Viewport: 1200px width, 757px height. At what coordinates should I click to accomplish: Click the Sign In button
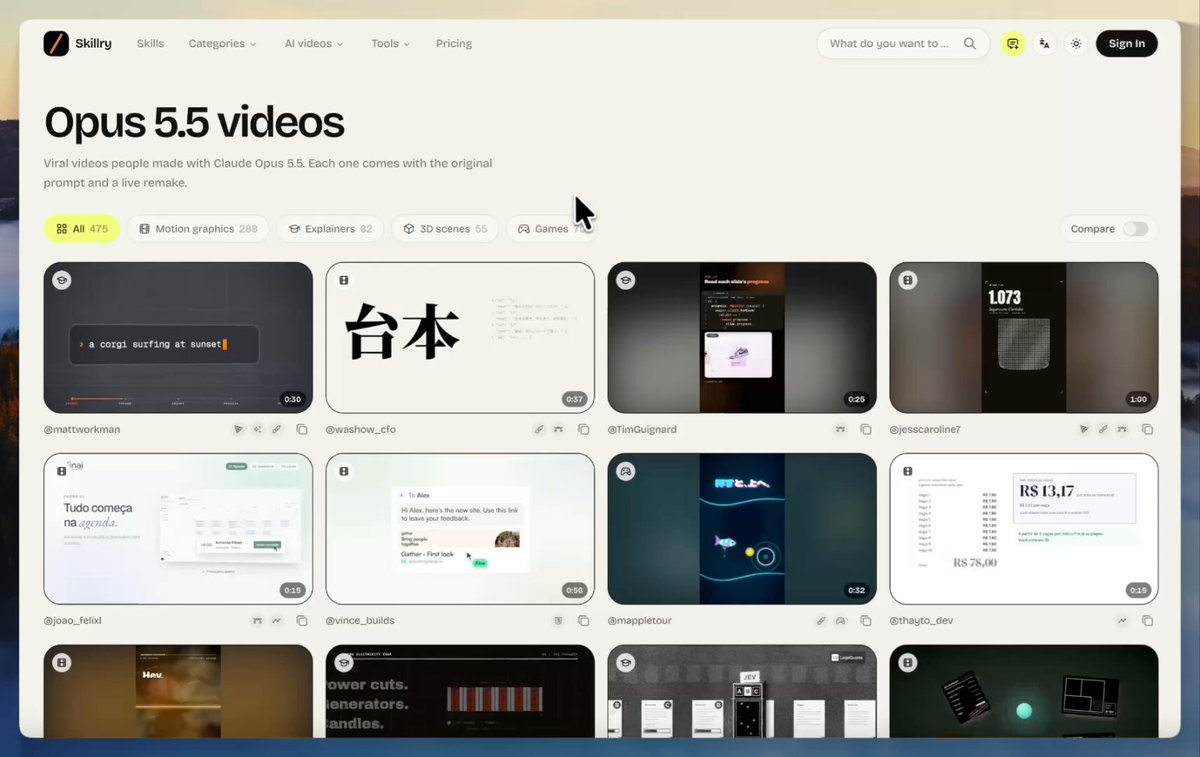1127,44
